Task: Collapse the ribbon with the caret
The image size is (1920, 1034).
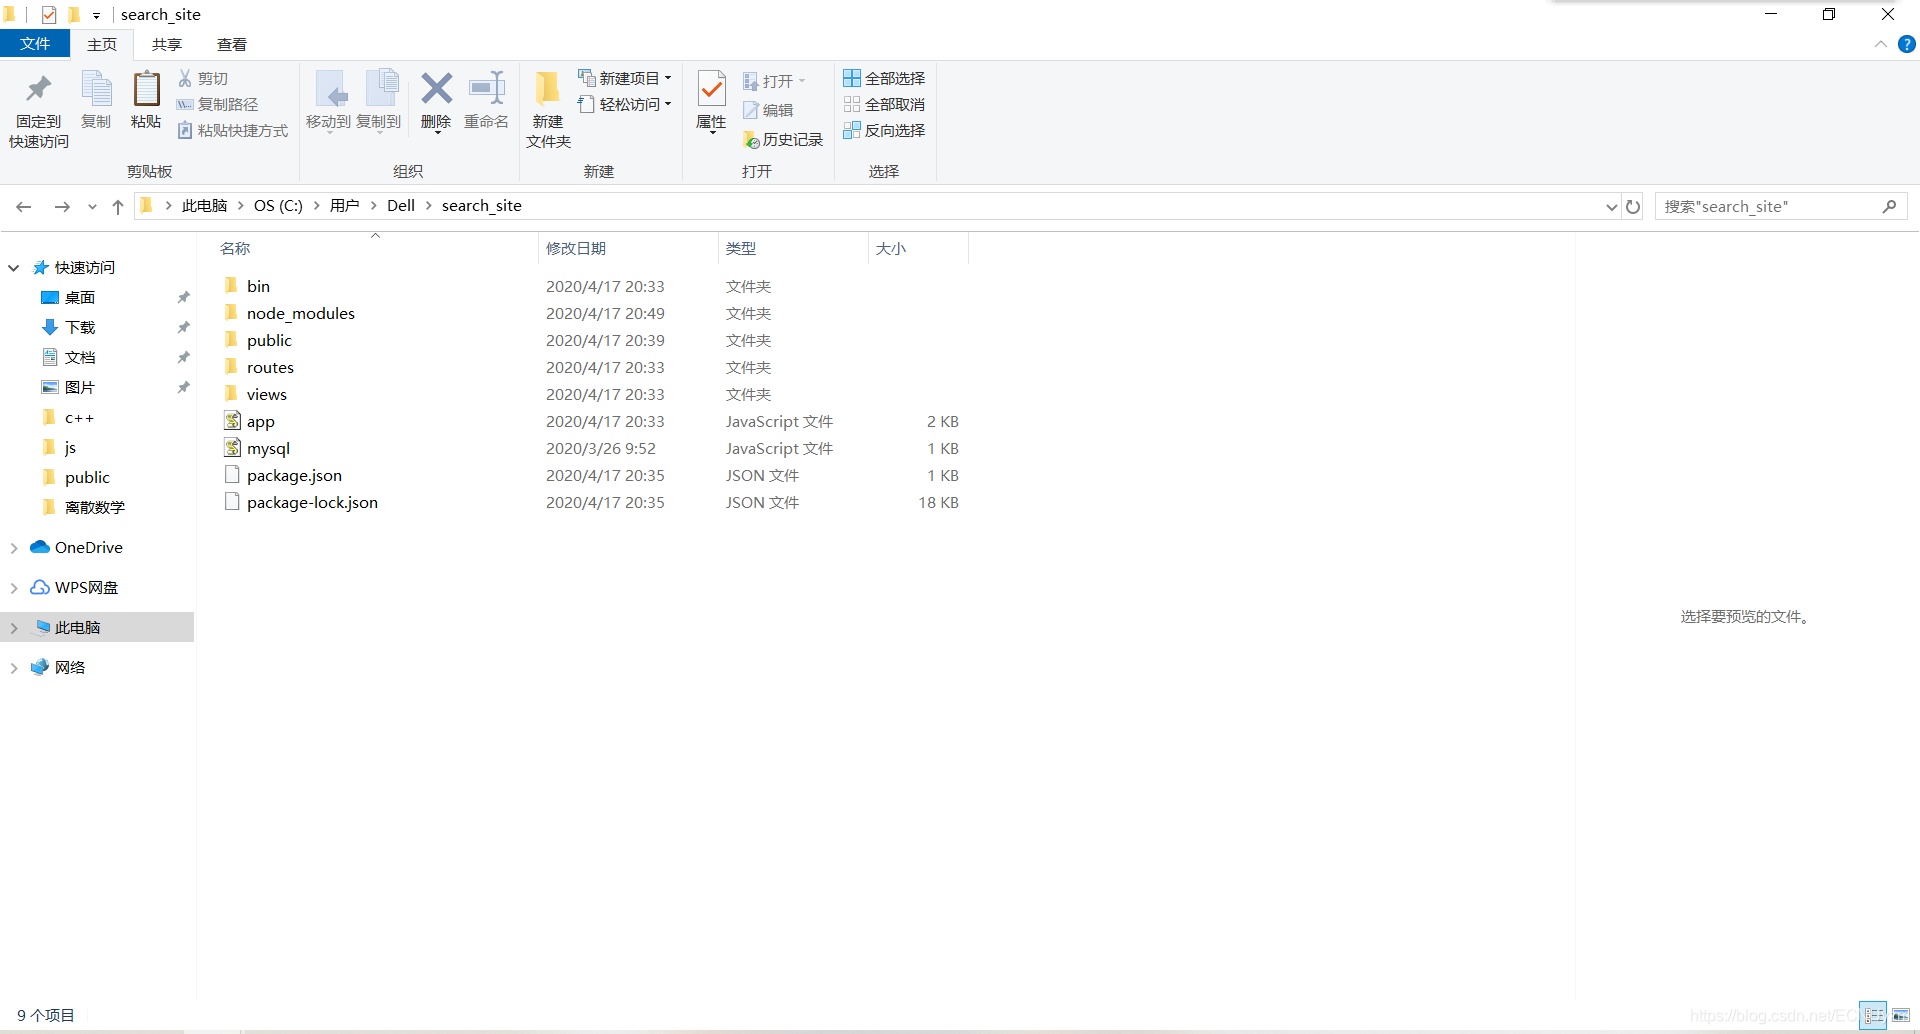Action: (1880, 44)
